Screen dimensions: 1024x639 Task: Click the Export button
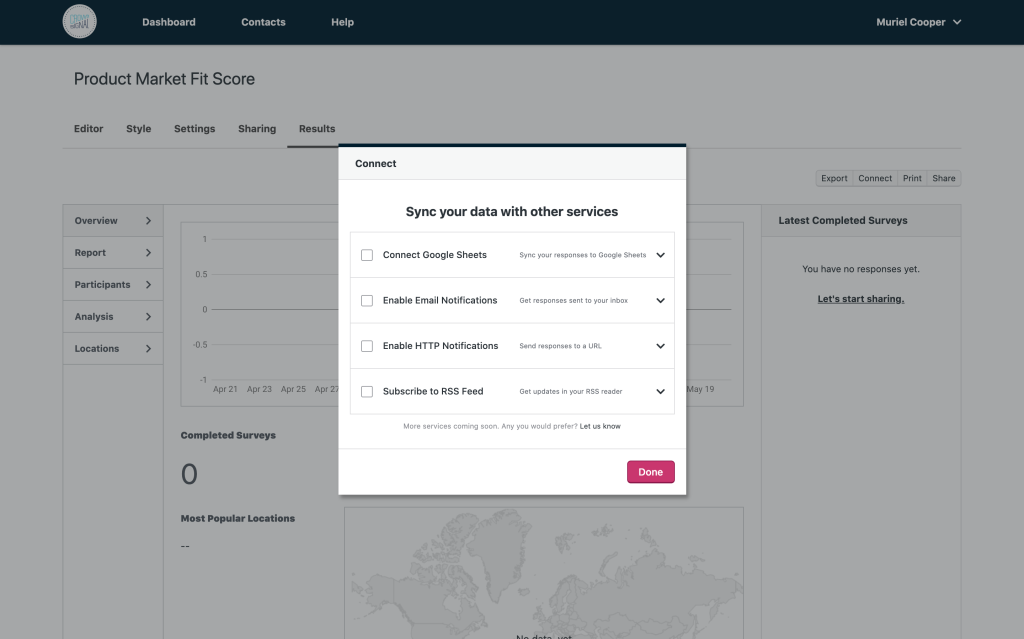pyautogui.click(x=834, y=178)
